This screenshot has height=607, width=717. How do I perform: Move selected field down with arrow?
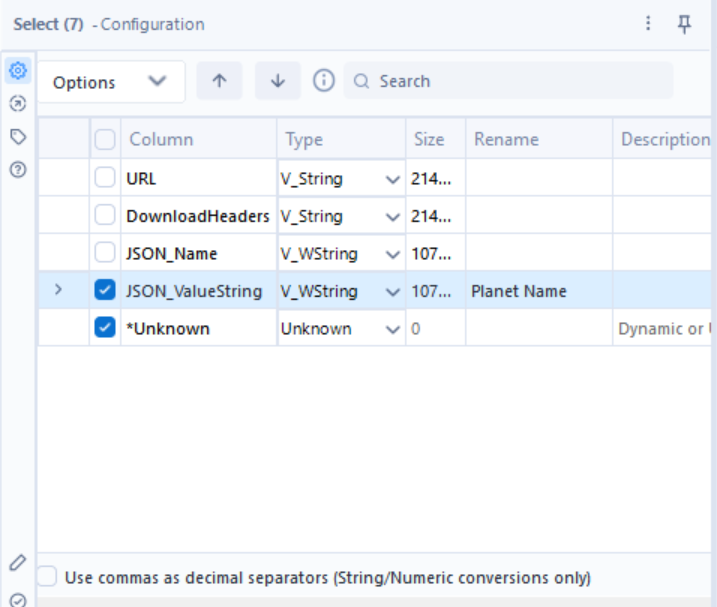(278, 82)
